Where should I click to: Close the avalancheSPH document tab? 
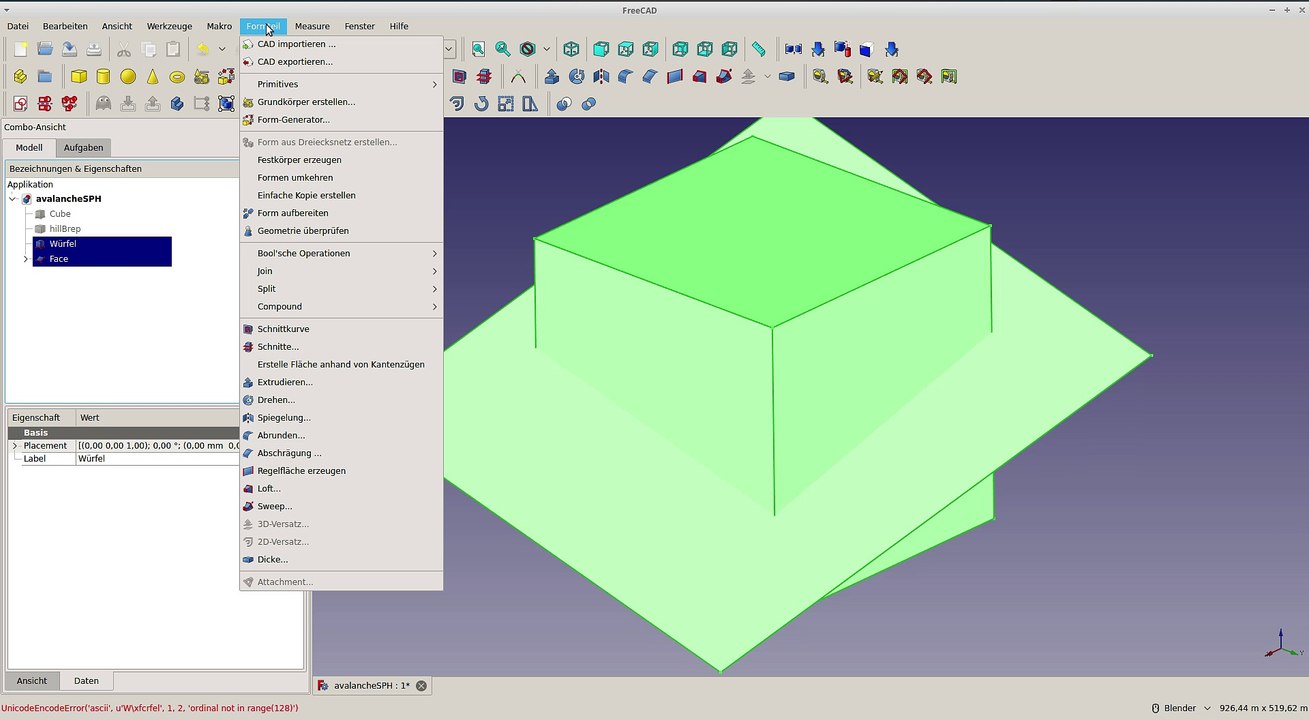click(x=421, y=686)
